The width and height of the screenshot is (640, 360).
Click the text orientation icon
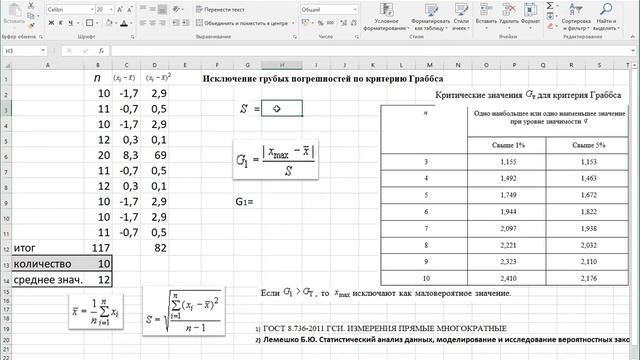(x=176, y=9)
